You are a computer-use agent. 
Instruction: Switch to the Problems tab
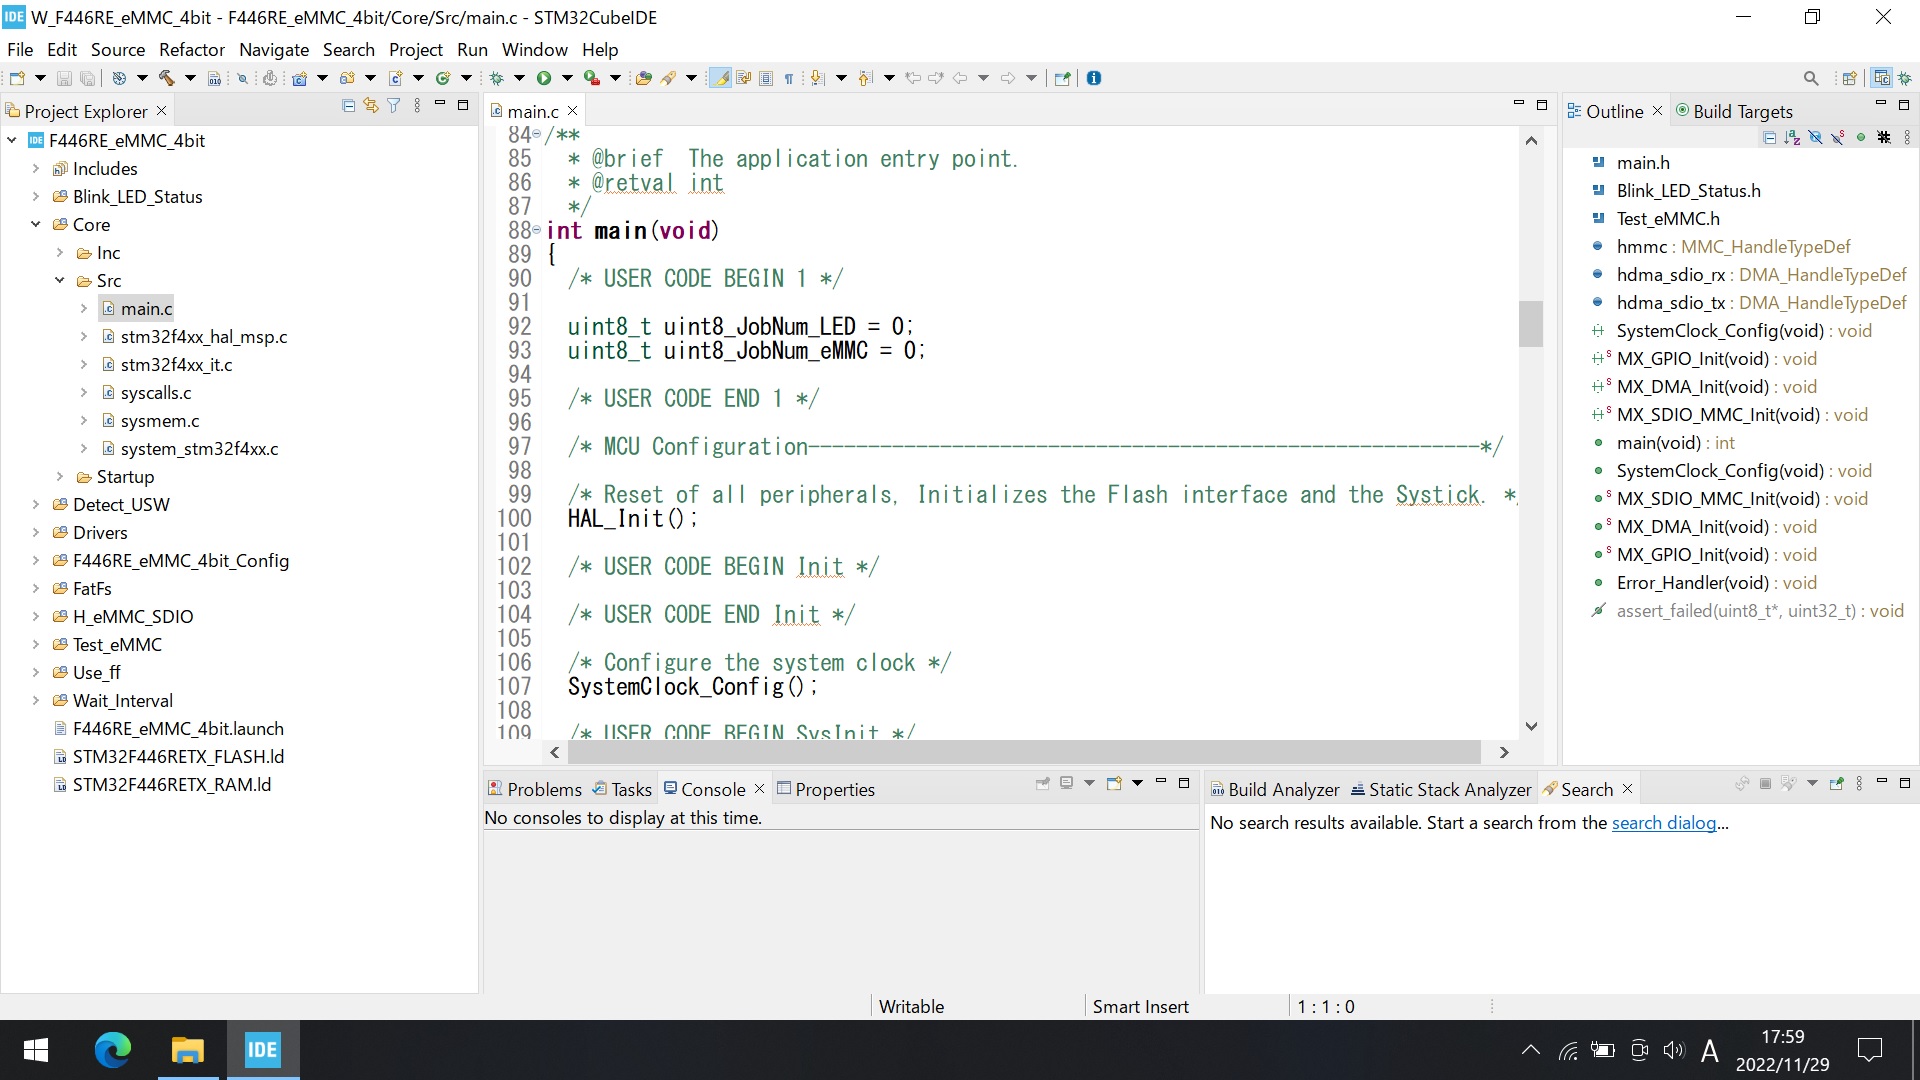(535, 789)
